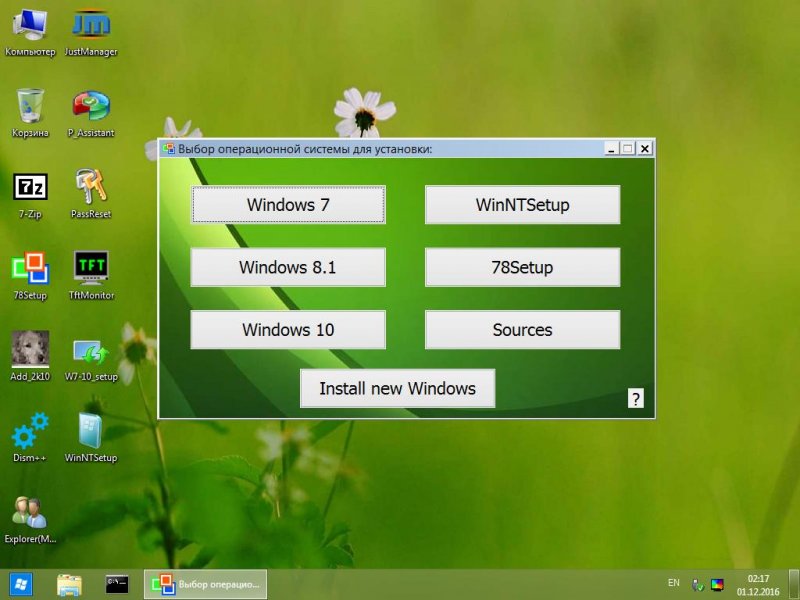Click the dialog title bar window icon
This screenshot has height=600, width=800.
click(168, 149)
